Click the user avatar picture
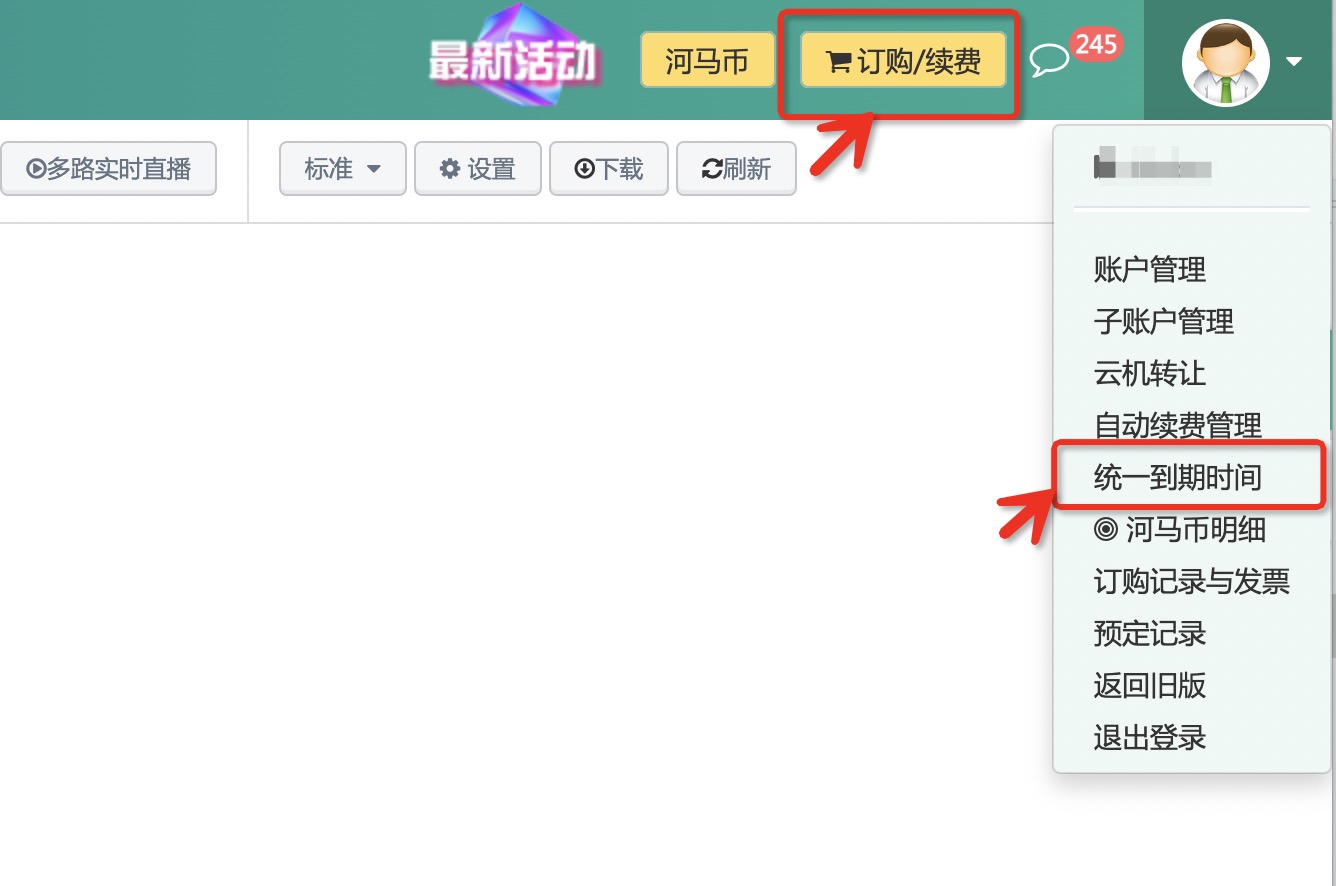 pyautogui.click(x=1227, y=62)
